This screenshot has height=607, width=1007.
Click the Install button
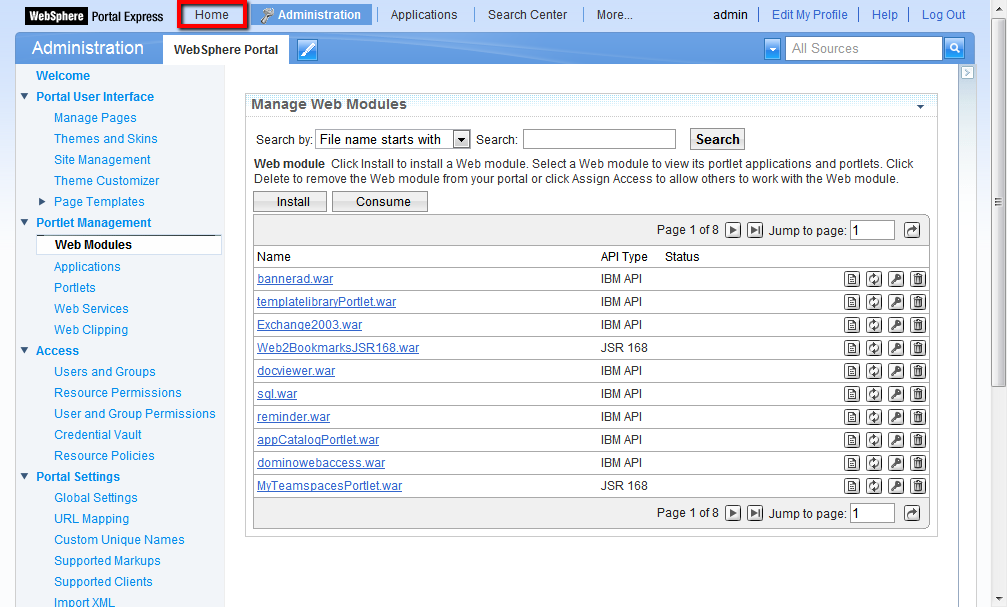290,202
